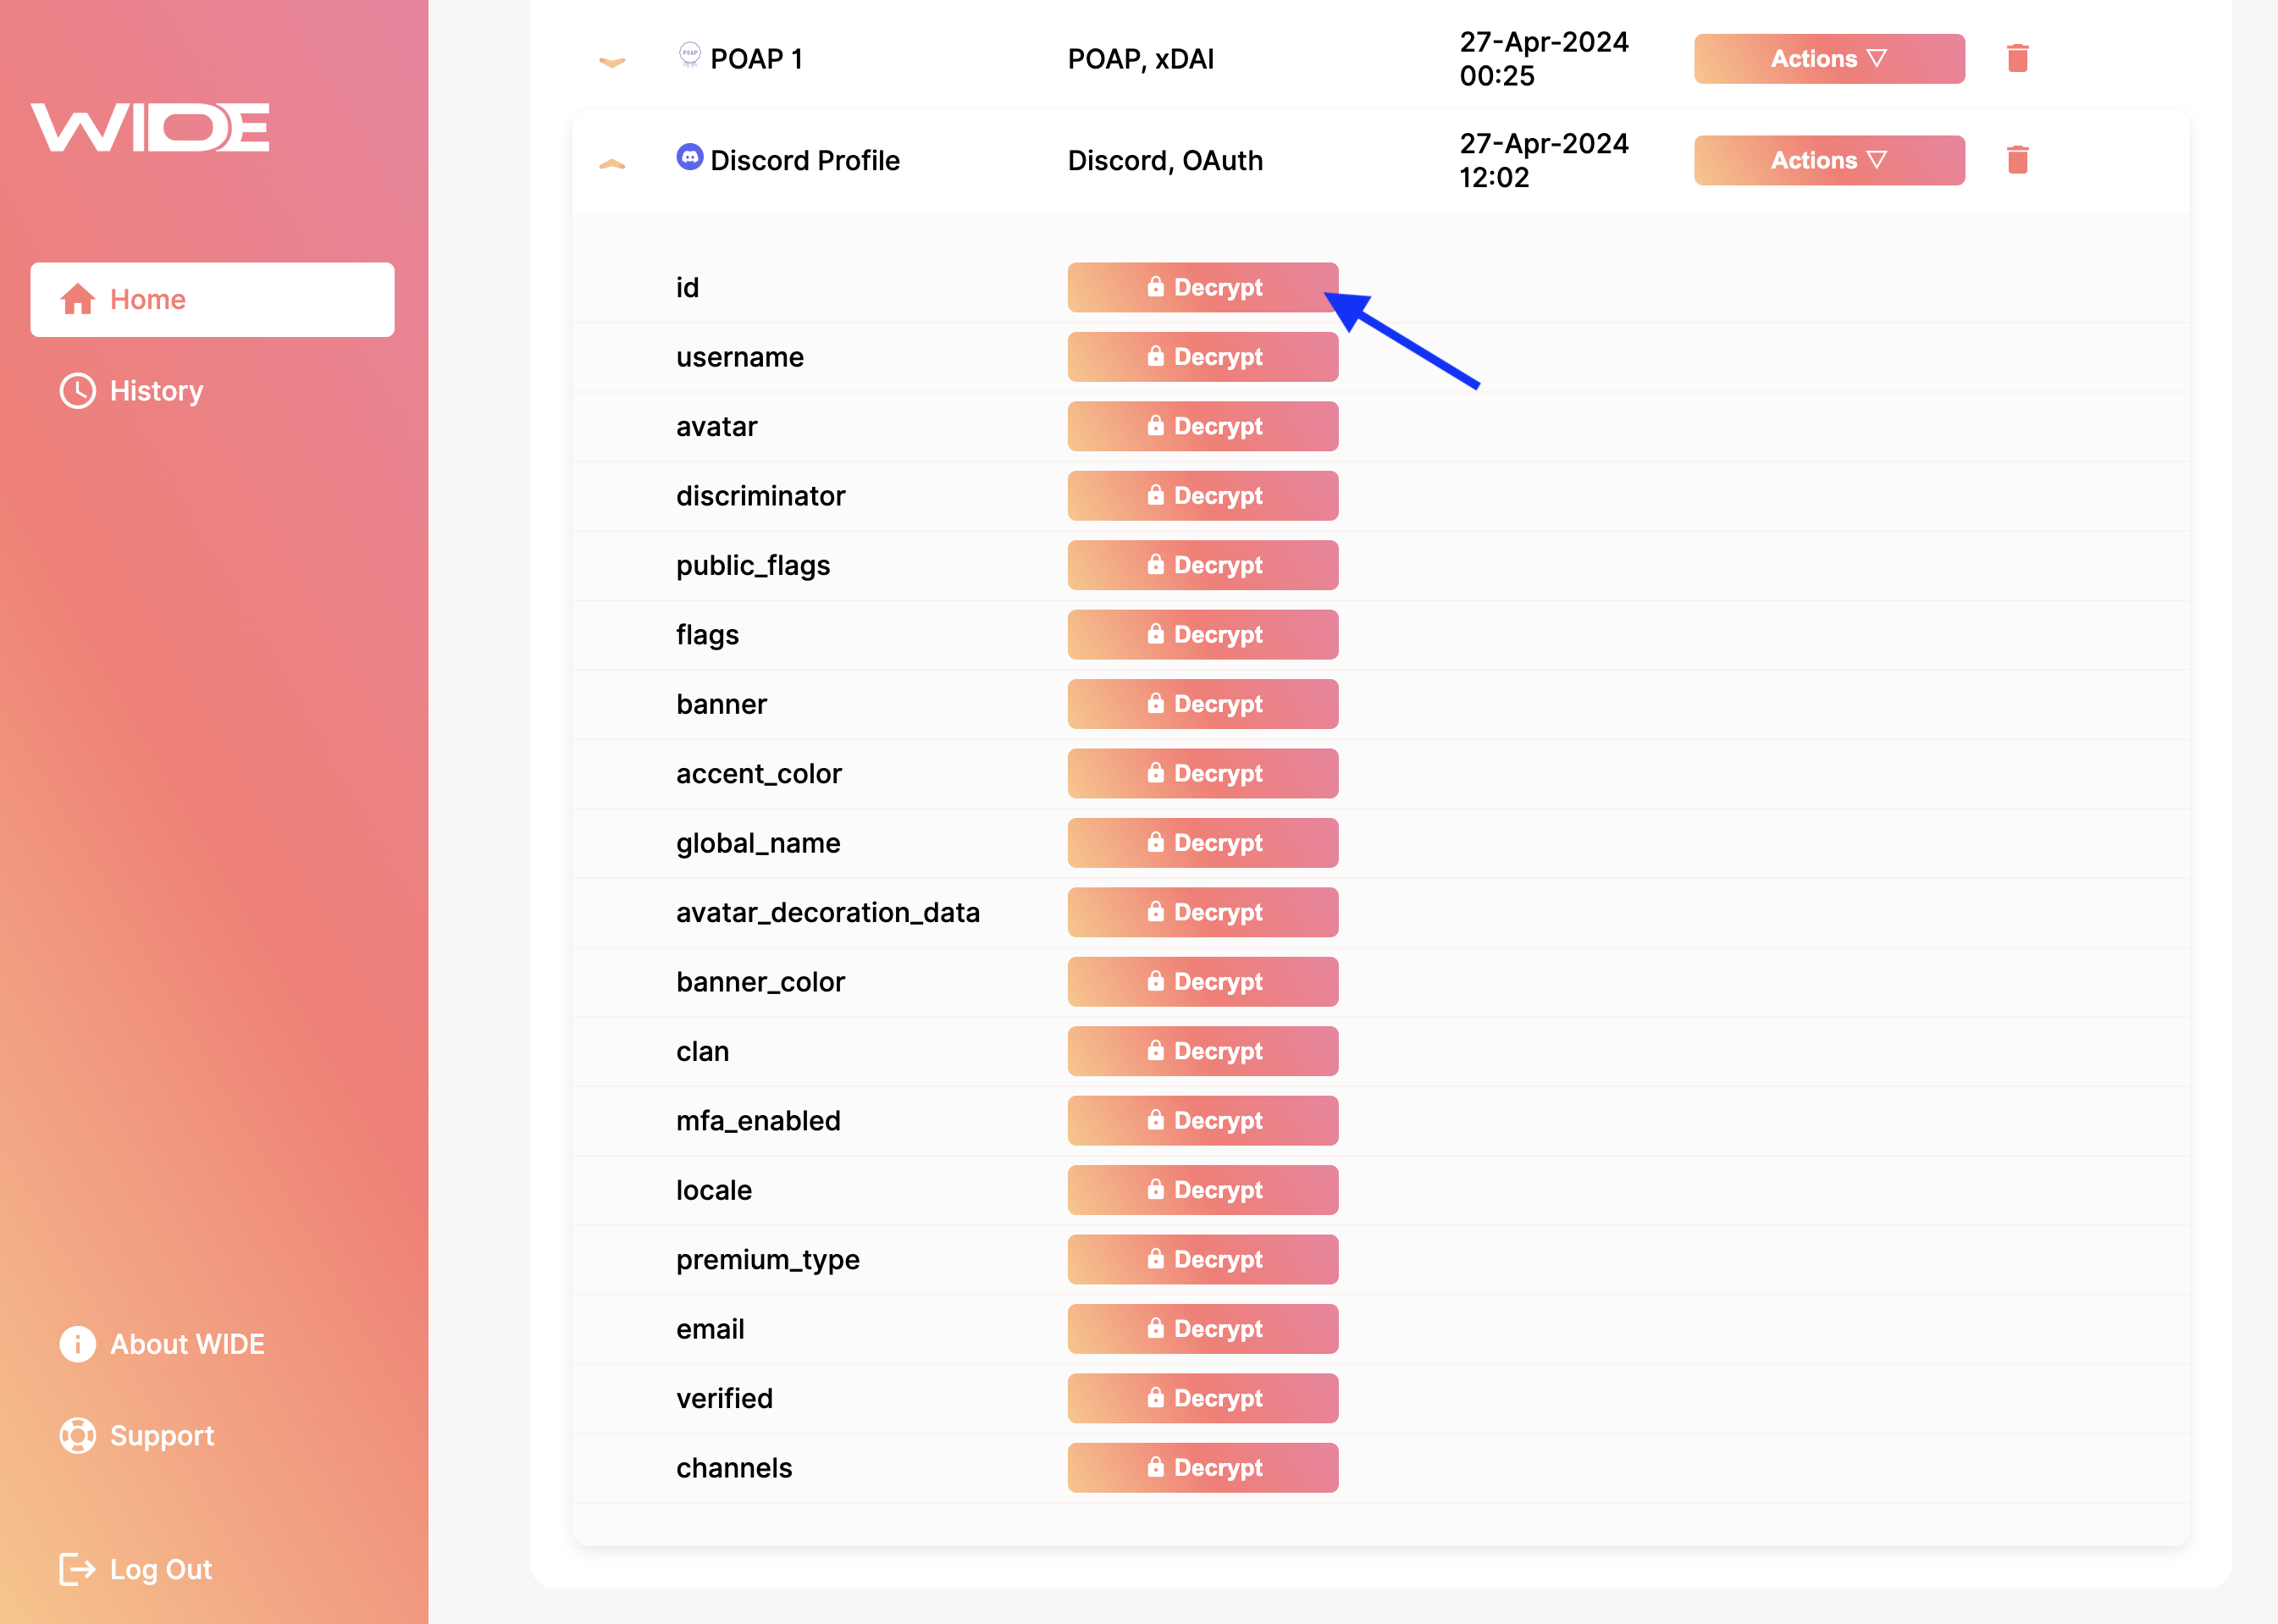Decrypt the accent_color field

[1203, 773]
